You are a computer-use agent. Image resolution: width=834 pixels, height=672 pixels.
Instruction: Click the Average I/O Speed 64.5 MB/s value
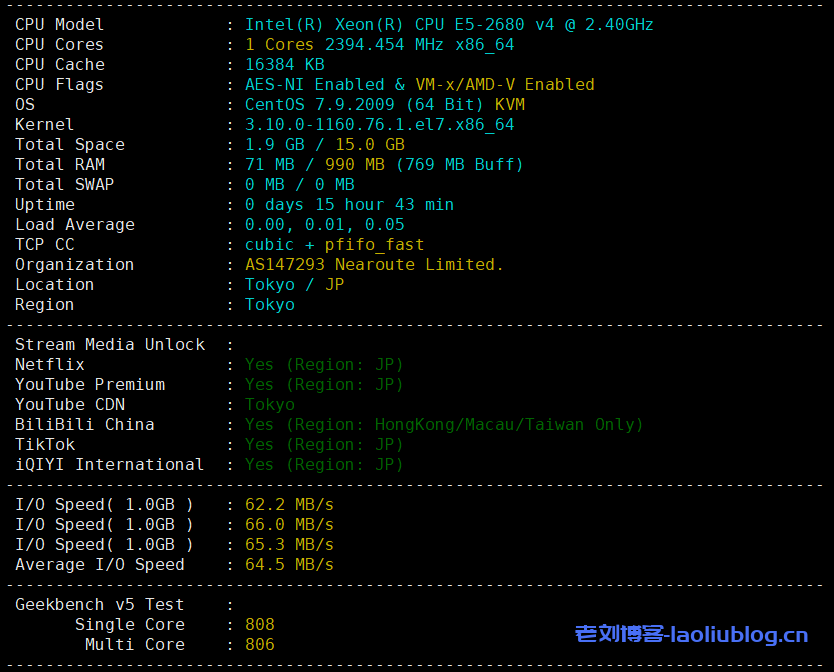tap(289, 564)
